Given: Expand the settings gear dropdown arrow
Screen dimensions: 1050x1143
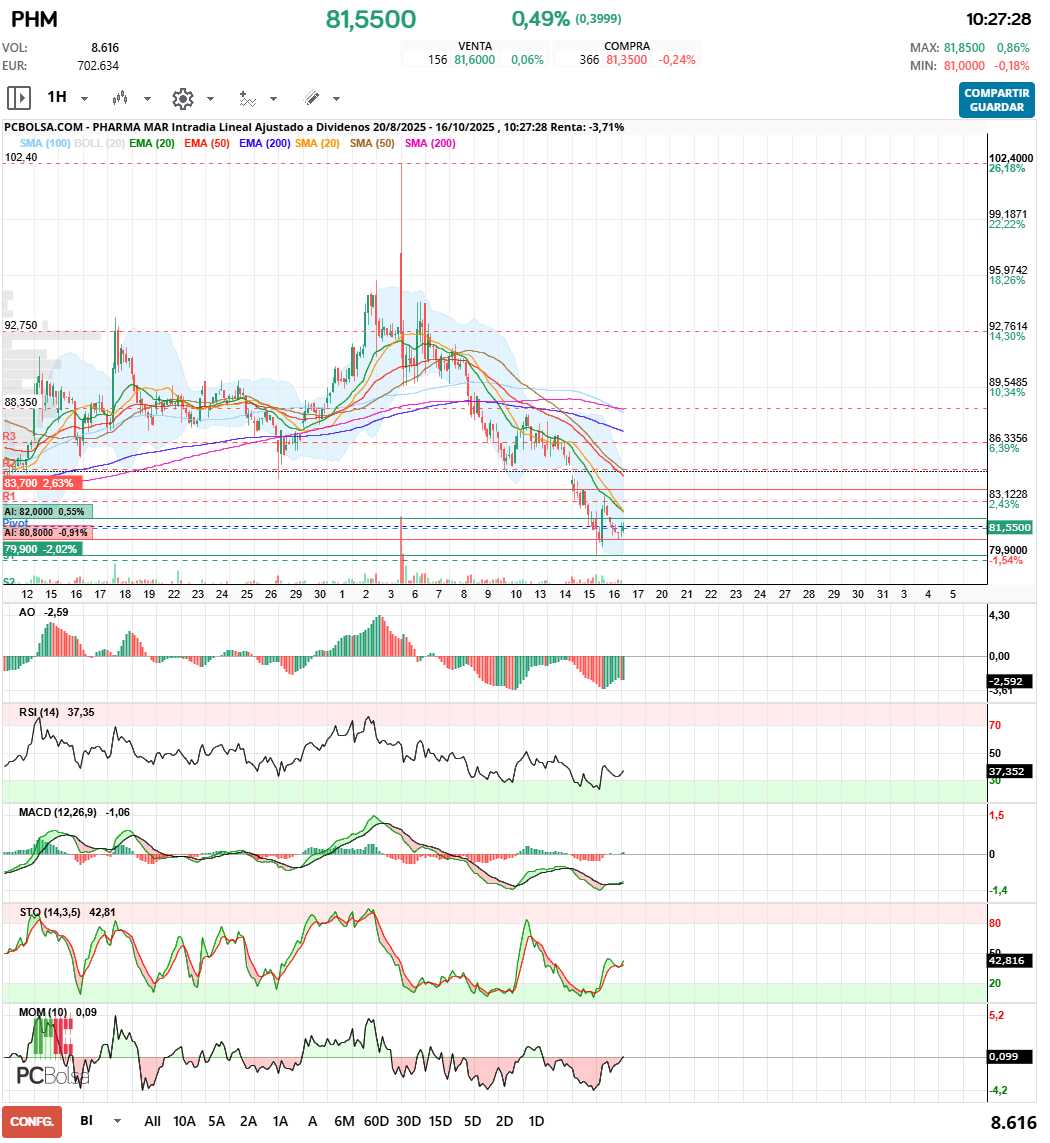Looking at the screenshot, I should coord(211,99).
